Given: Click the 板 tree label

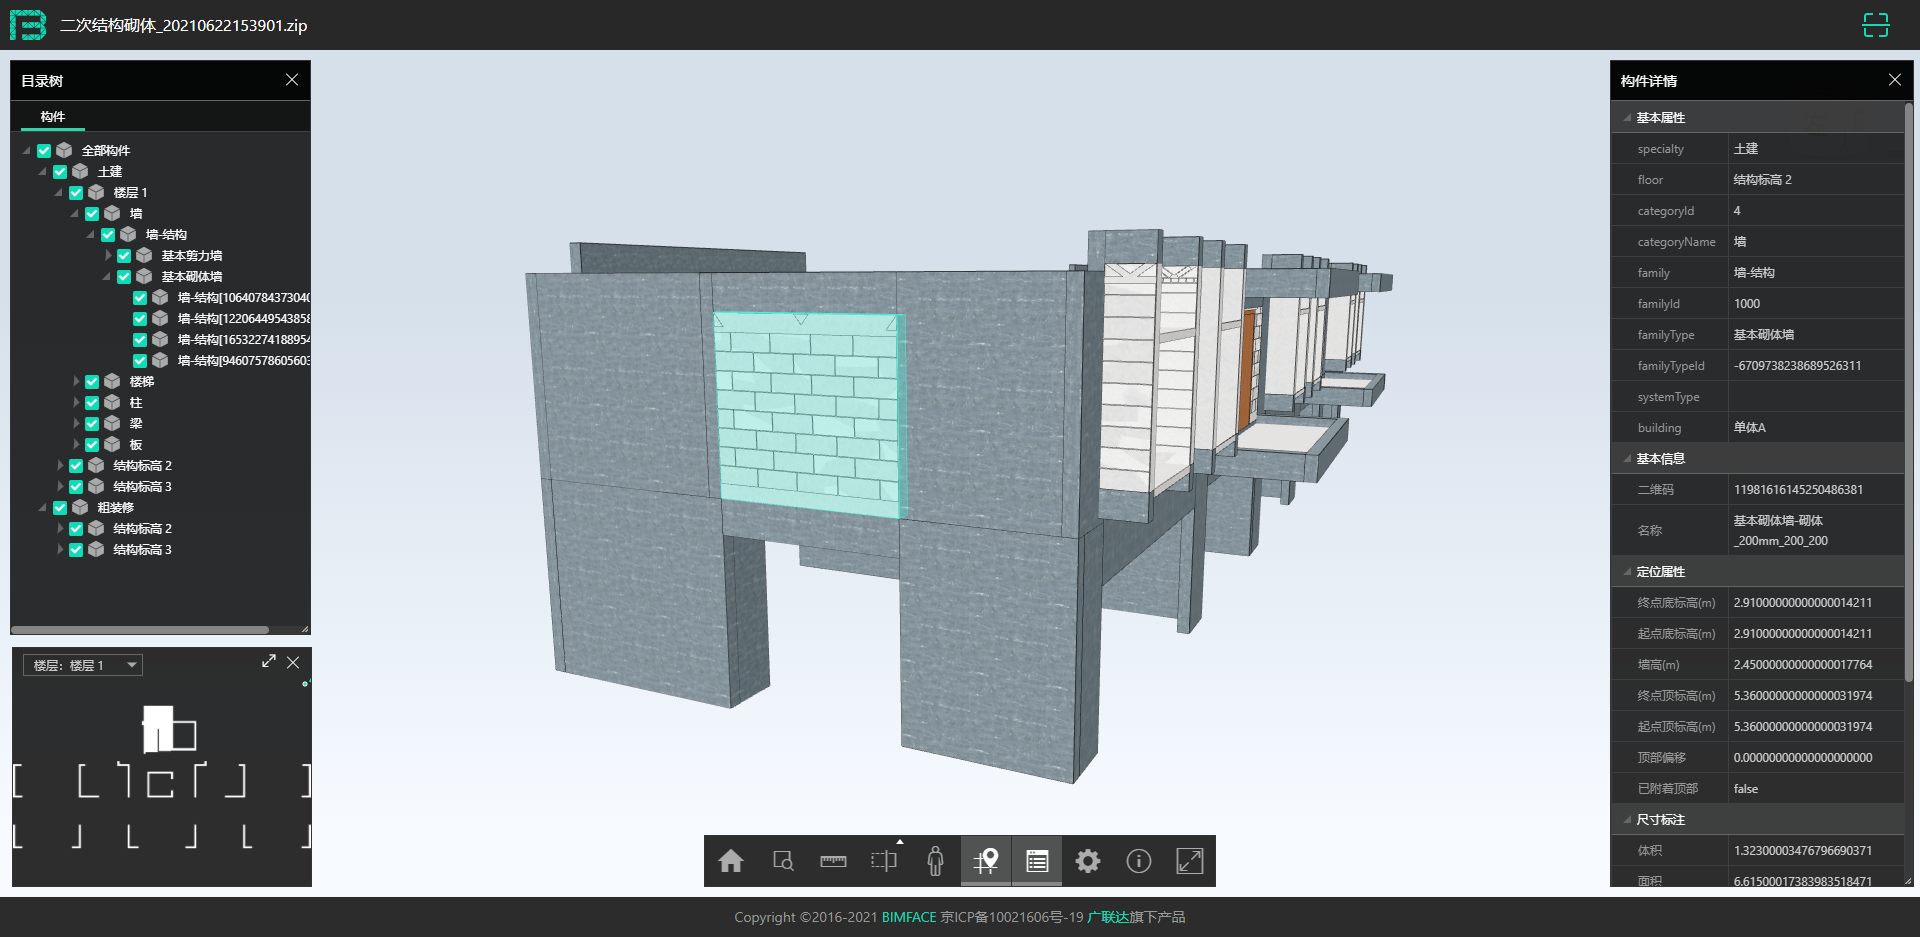Looking at the screenshot, I should coord(136,445).
